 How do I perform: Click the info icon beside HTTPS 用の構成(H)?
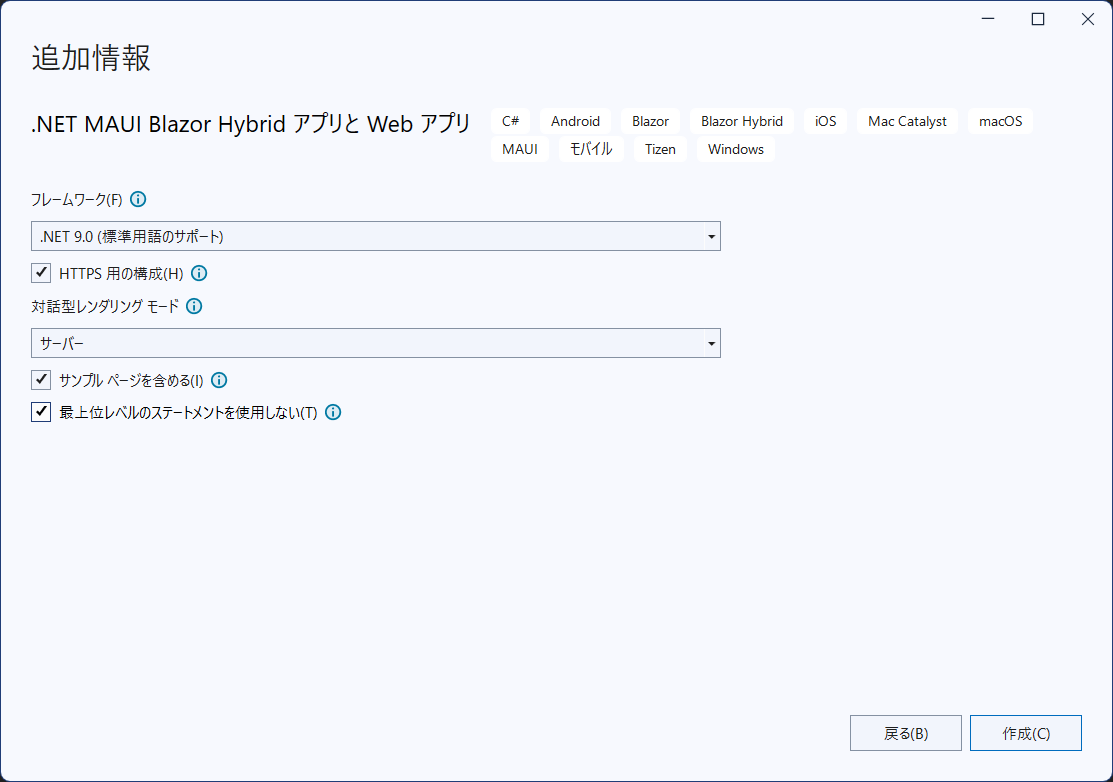199,273
